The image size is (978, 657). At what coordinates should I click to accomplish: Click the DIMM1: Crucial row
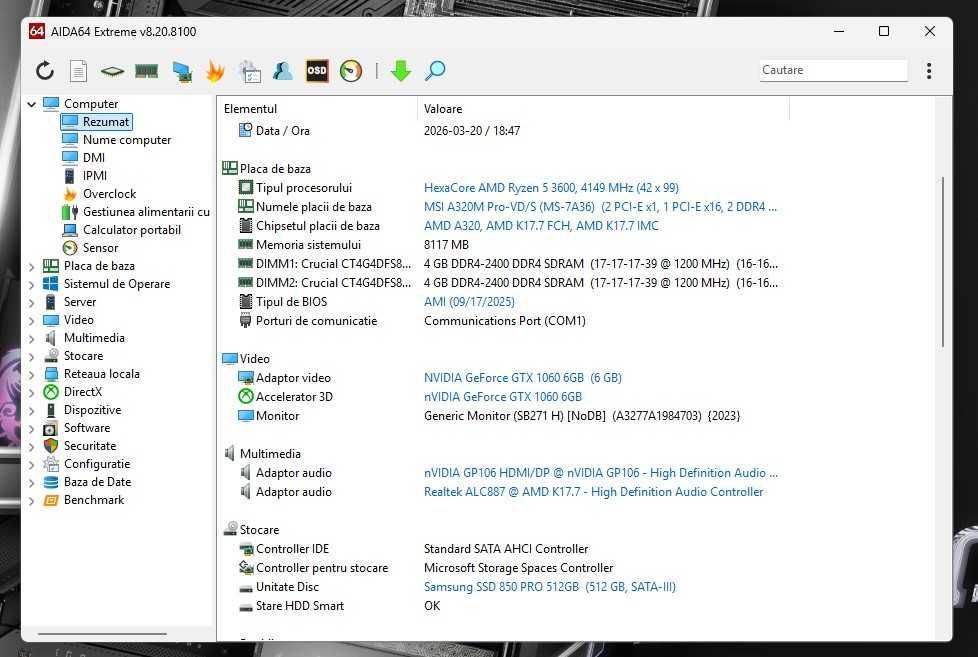point(505,264)
